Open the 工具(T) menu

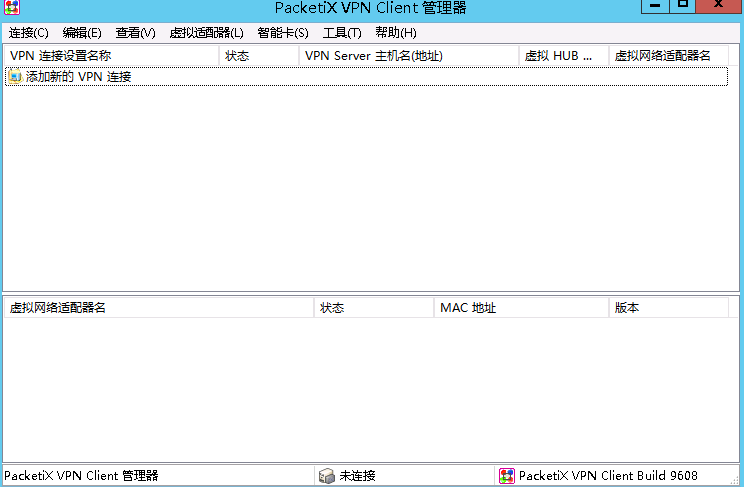(x=342, y=33)
